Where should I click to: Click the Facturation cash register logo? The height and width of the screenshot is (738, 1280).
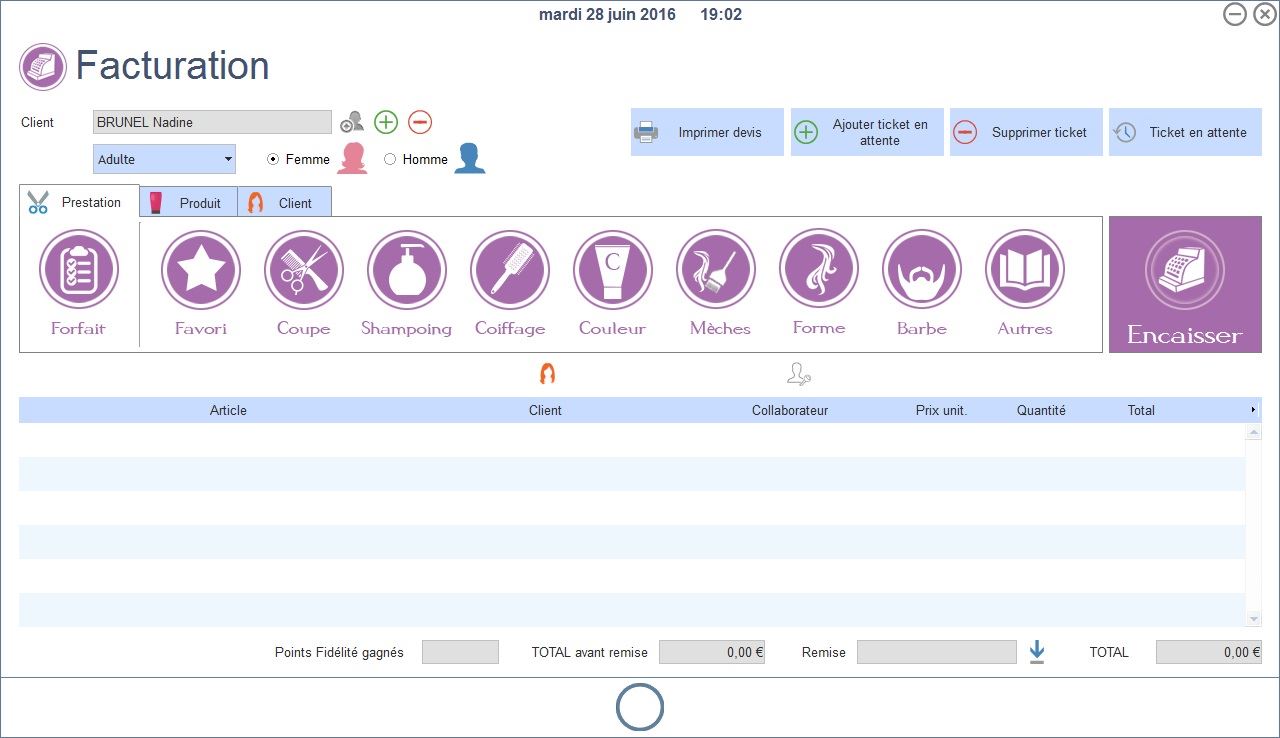(43, 67)
